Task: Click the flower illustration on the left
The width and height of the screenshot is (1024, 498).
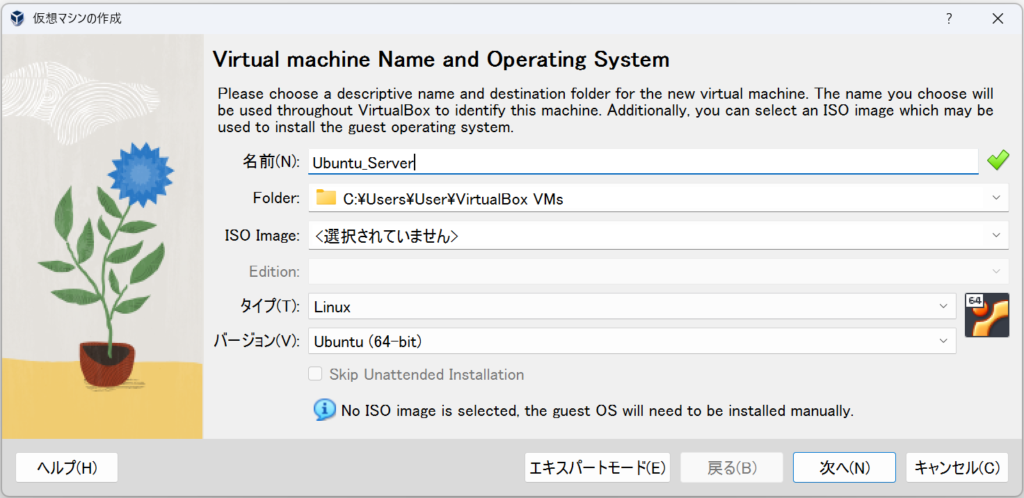Action: [102, 236]
